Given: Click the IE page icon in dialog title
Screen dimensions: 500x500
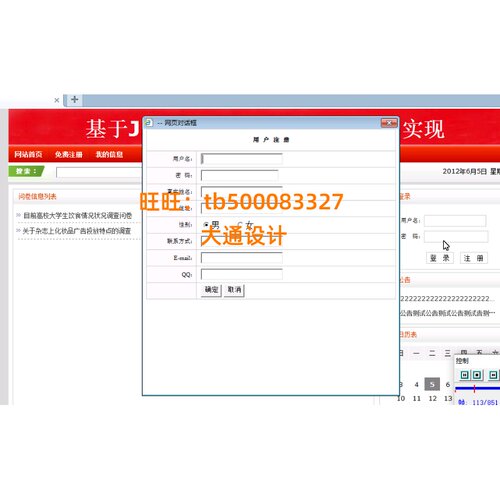Looking at the screenshot, I should (x=149, y=123).
